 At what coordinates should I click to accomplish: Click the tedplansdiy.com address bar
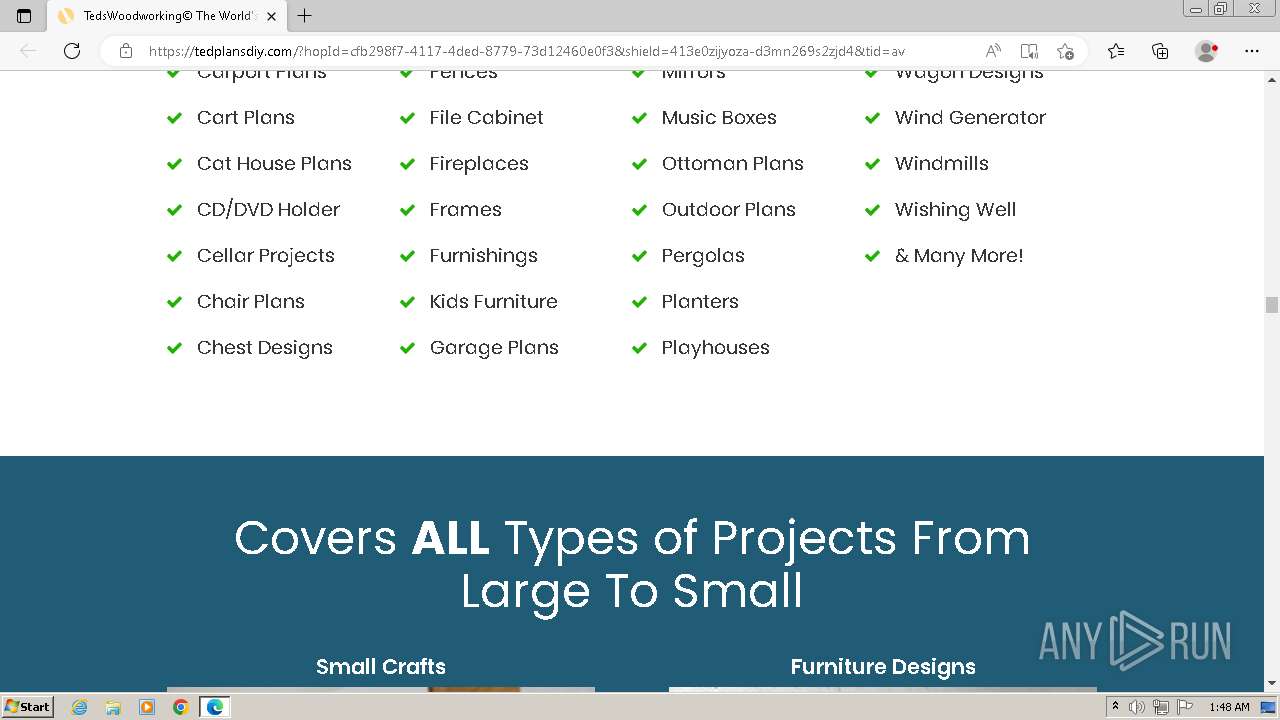click(x=527, y=51)
